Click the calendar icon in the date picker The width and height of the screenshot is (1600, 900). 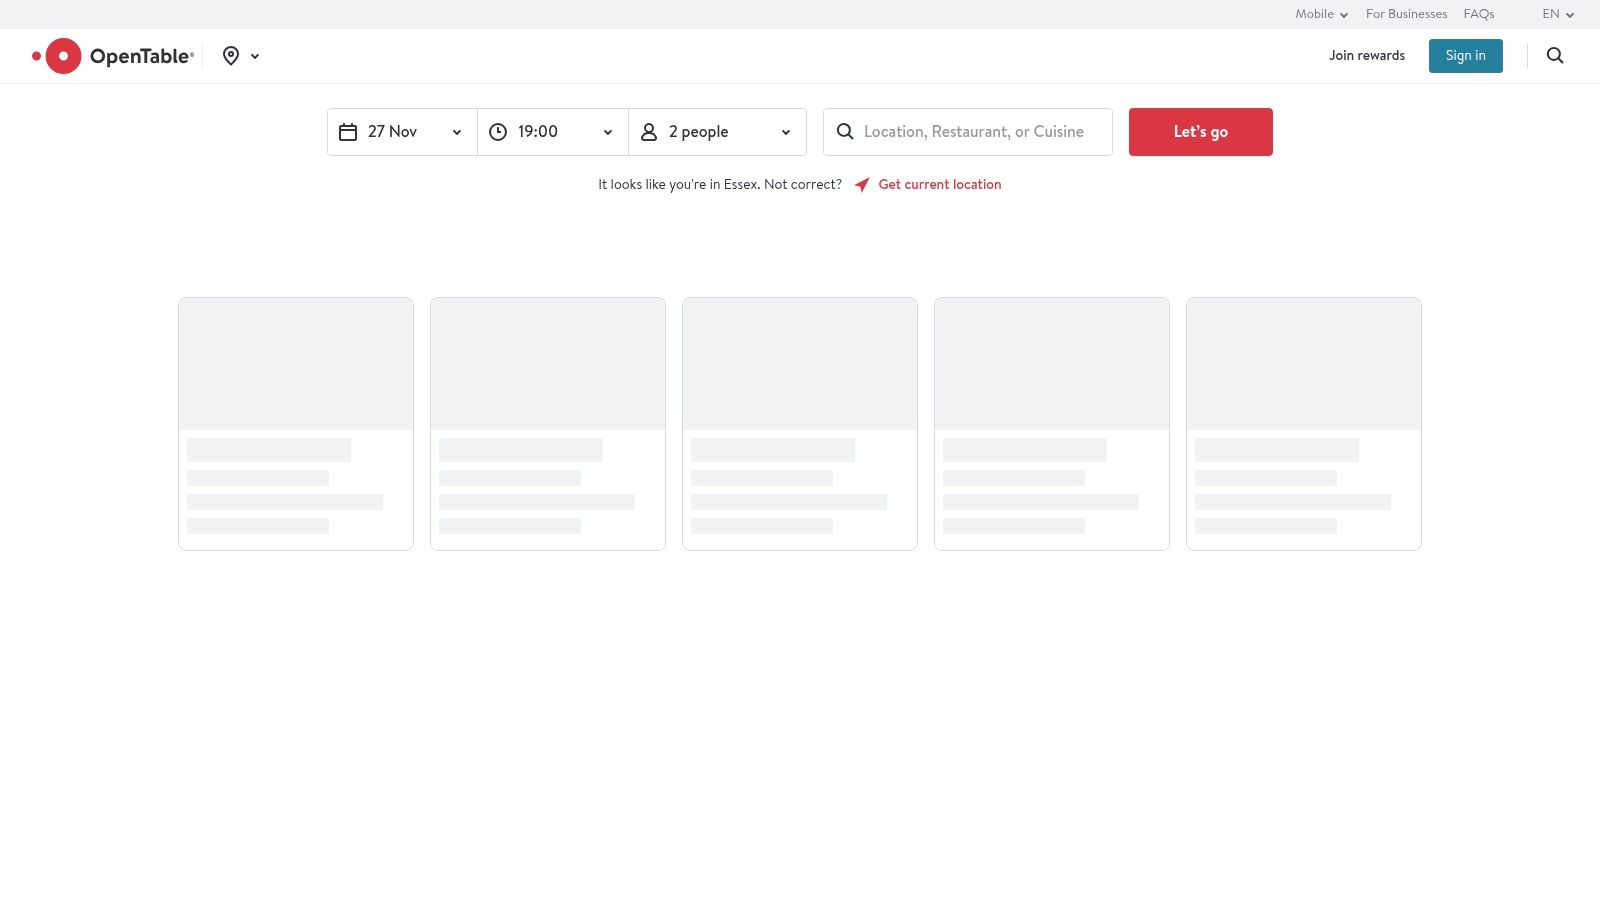click(348, 131)
